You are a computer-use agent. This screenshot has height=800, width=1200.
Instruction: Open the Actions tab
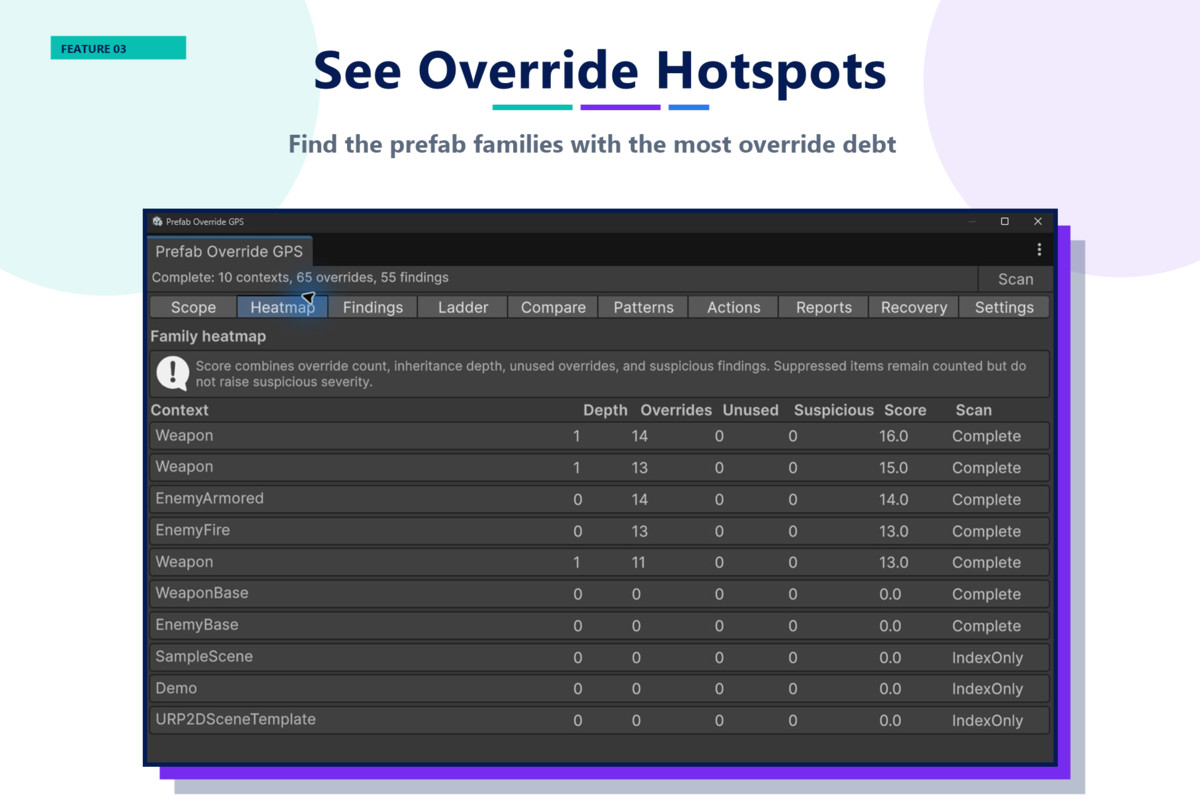point(734,307)
